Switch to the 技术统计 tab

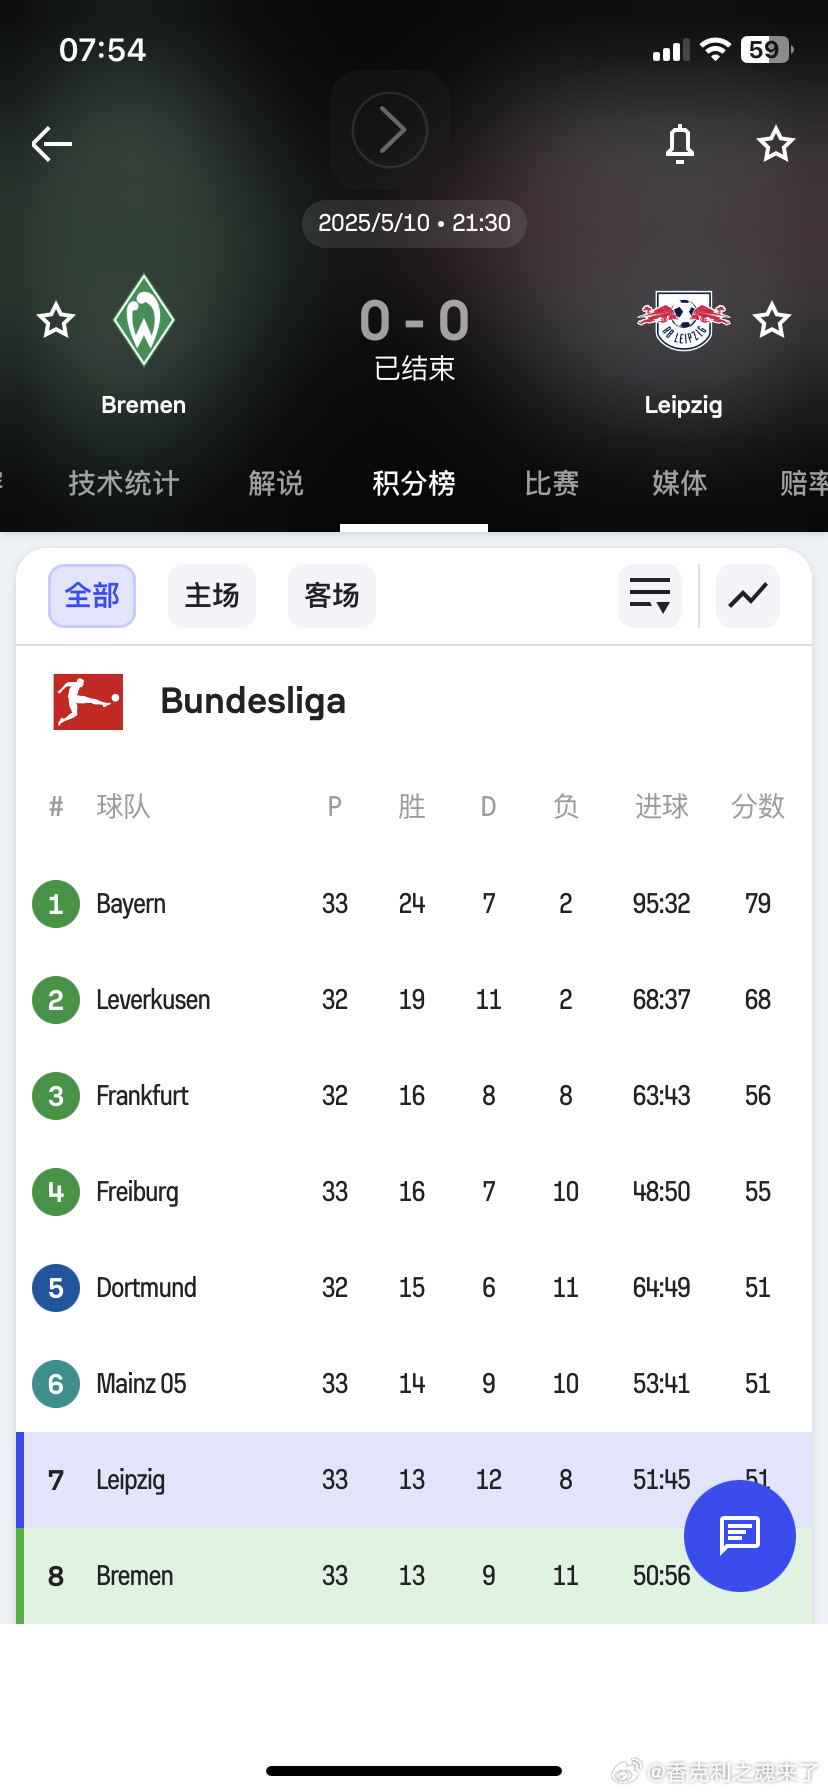pos(124,484)
